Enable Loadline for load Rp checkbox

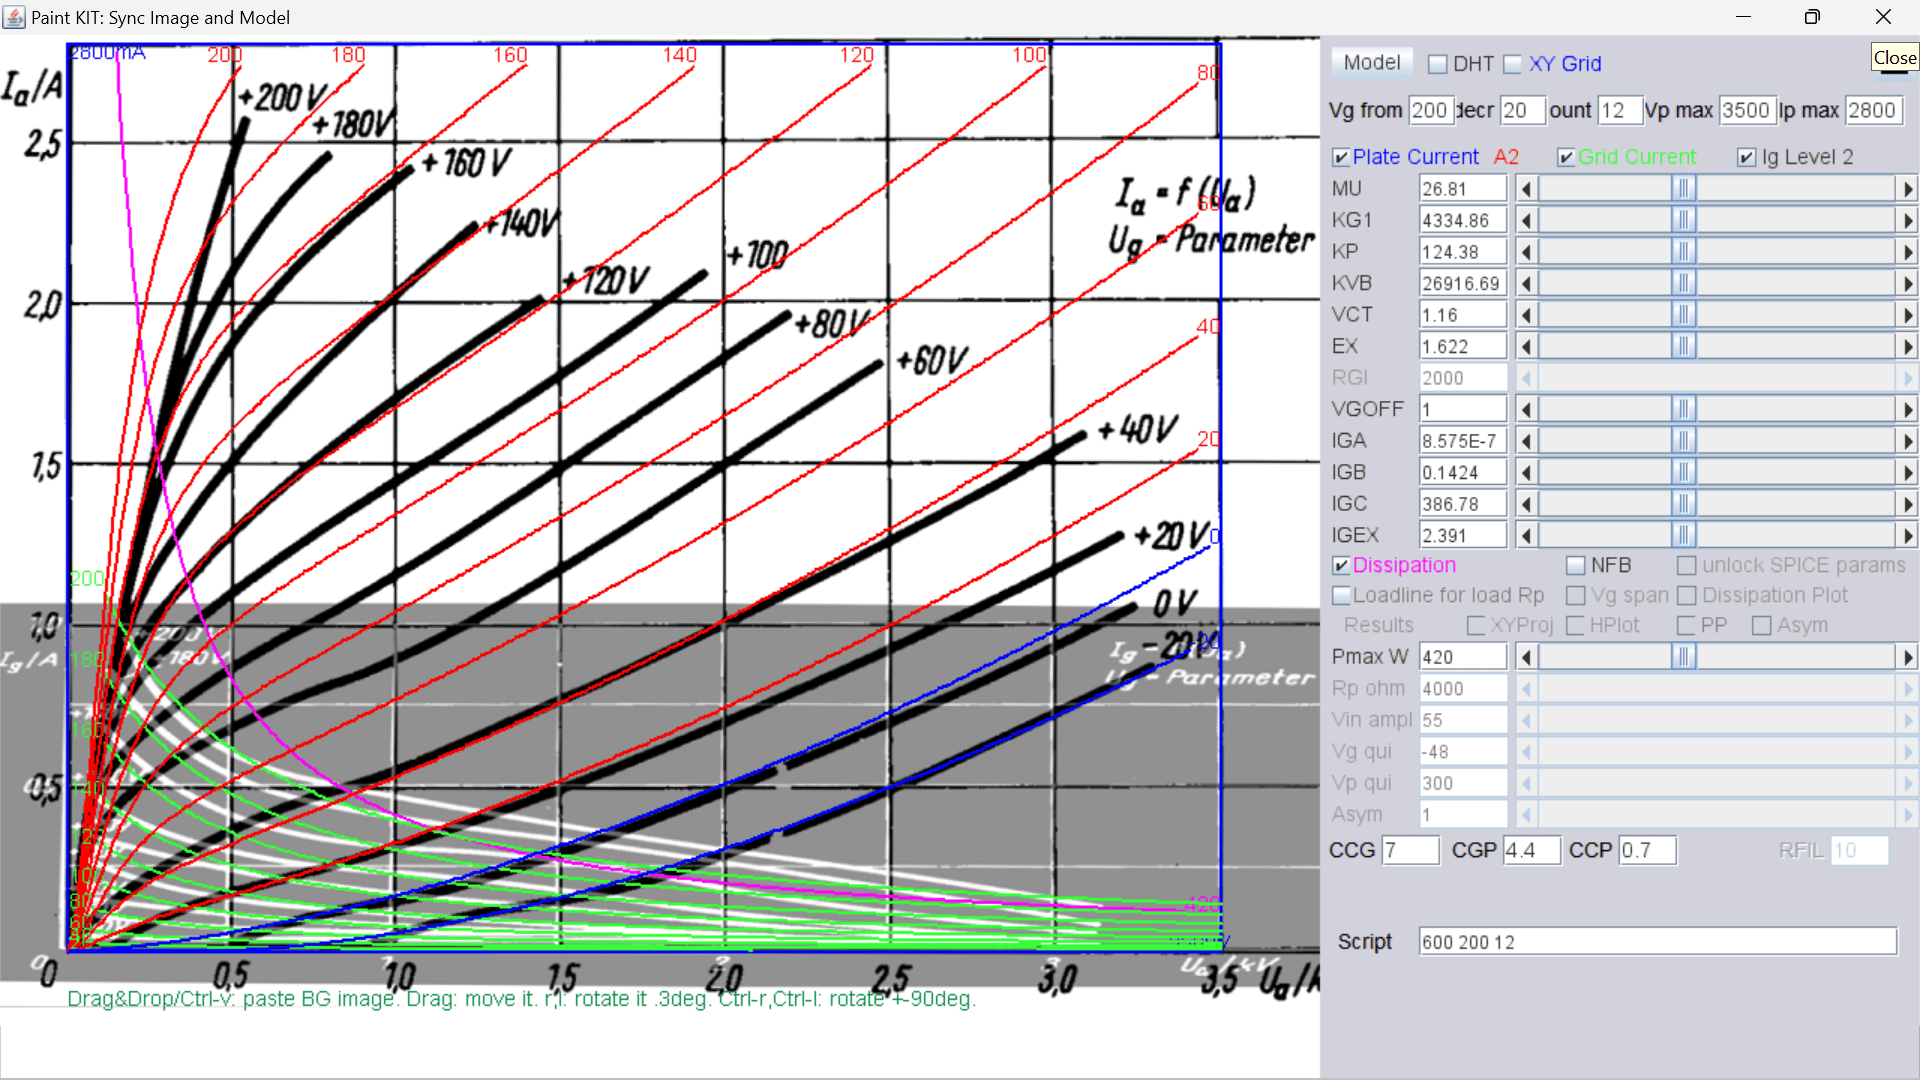point(1342,596)
